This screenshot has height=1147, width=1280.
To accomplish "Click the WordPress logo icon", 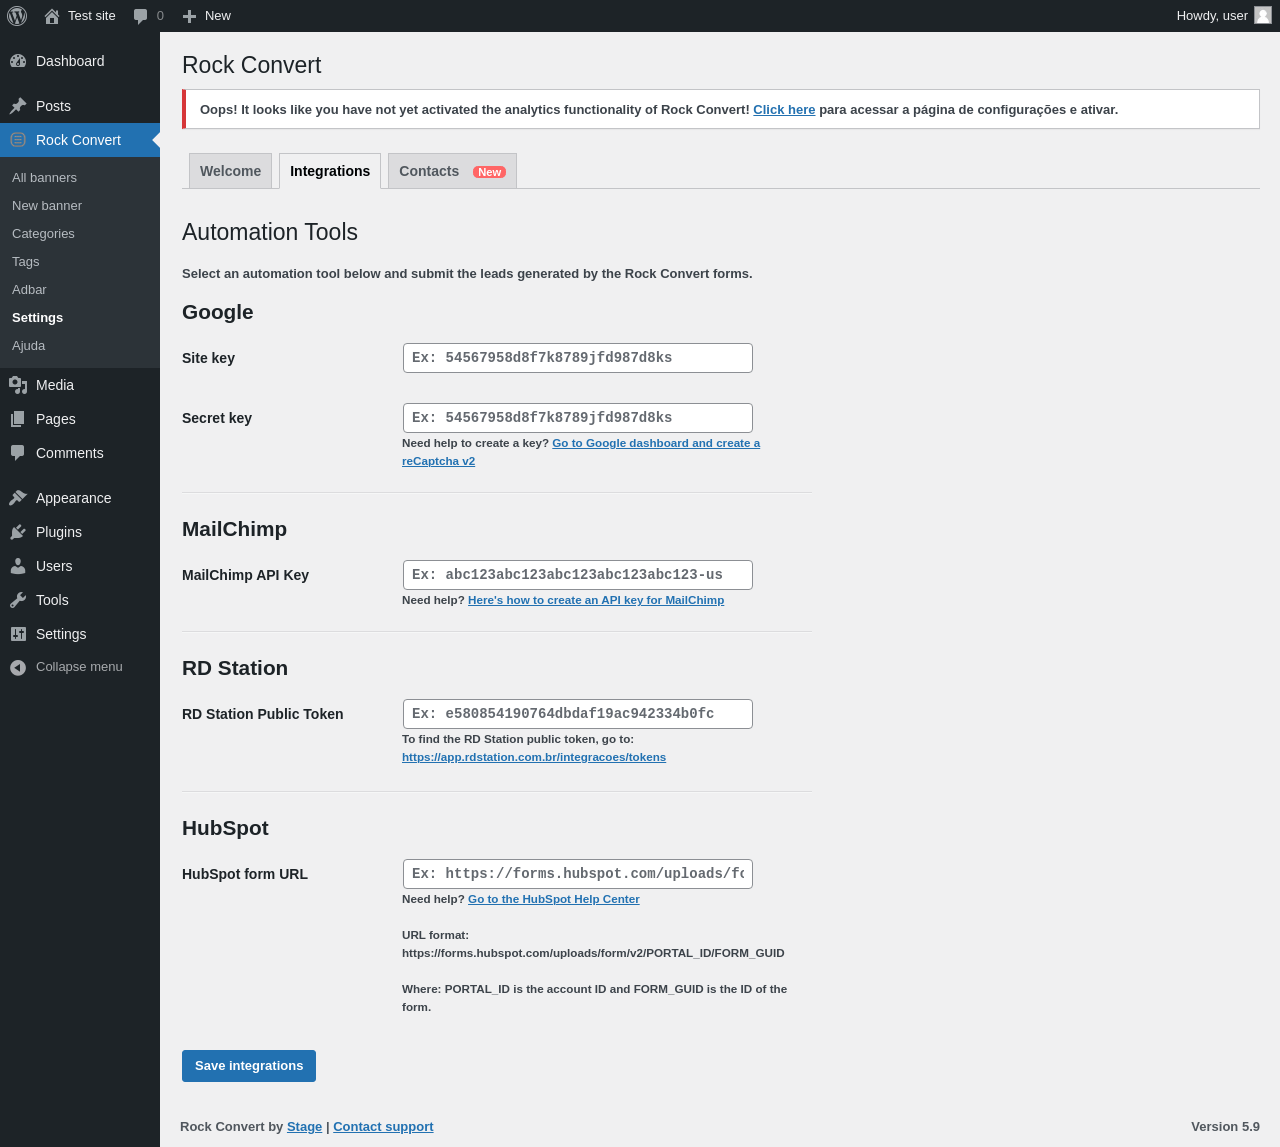I will point(17,16).
